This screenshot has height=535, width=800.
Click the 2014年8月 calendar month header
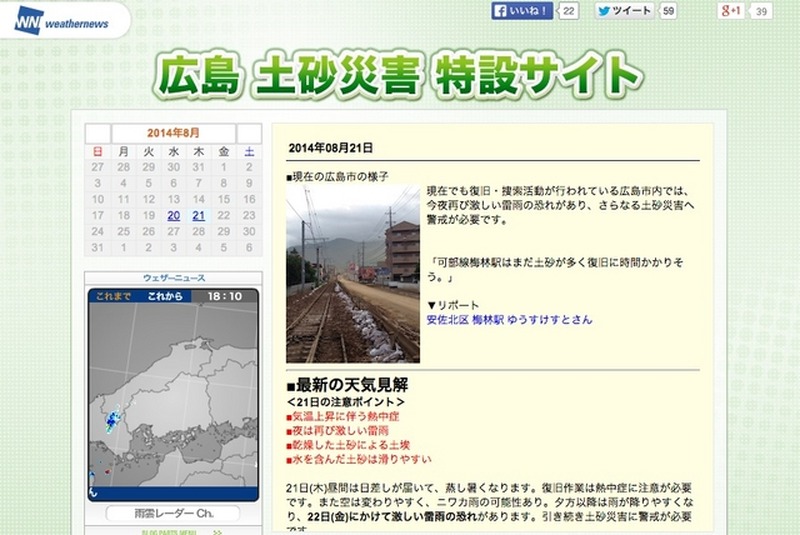click(173, 132)
